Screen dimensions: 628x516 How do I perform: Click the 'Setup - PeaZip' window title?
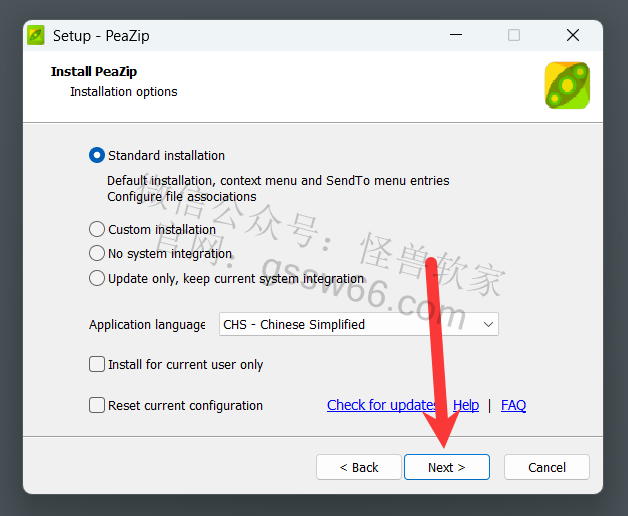coord(101,36)
